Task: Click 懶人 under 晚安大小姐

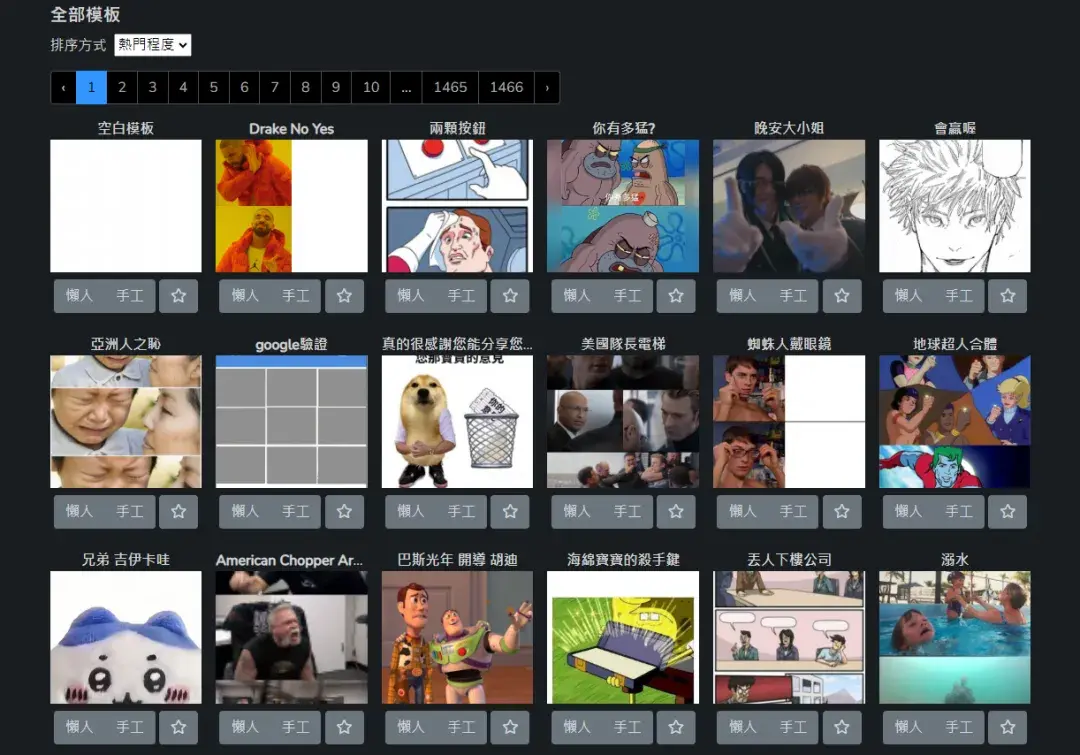Action: 742,296
